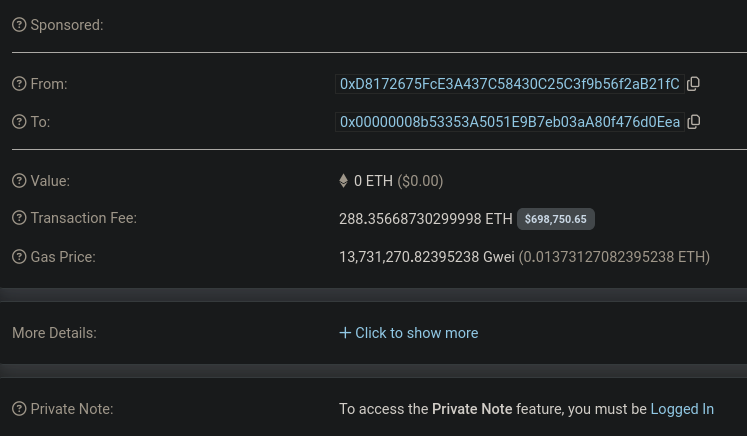Copy the From address to clipboard
The height and width of the screenshot is (436, 747).
(x=693, y=84)
